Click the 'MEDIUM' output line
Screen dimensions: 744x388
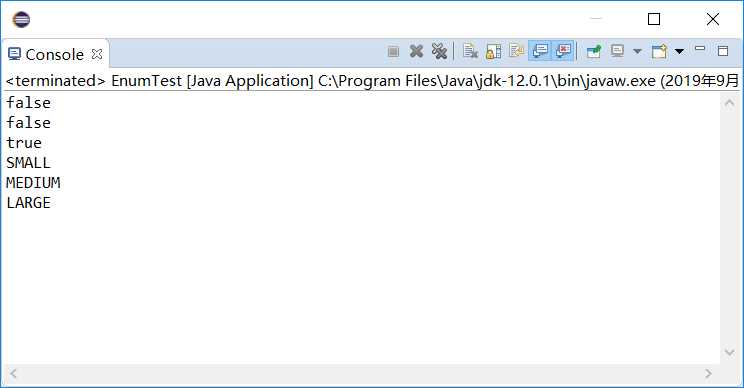click(x=33, y=183)
